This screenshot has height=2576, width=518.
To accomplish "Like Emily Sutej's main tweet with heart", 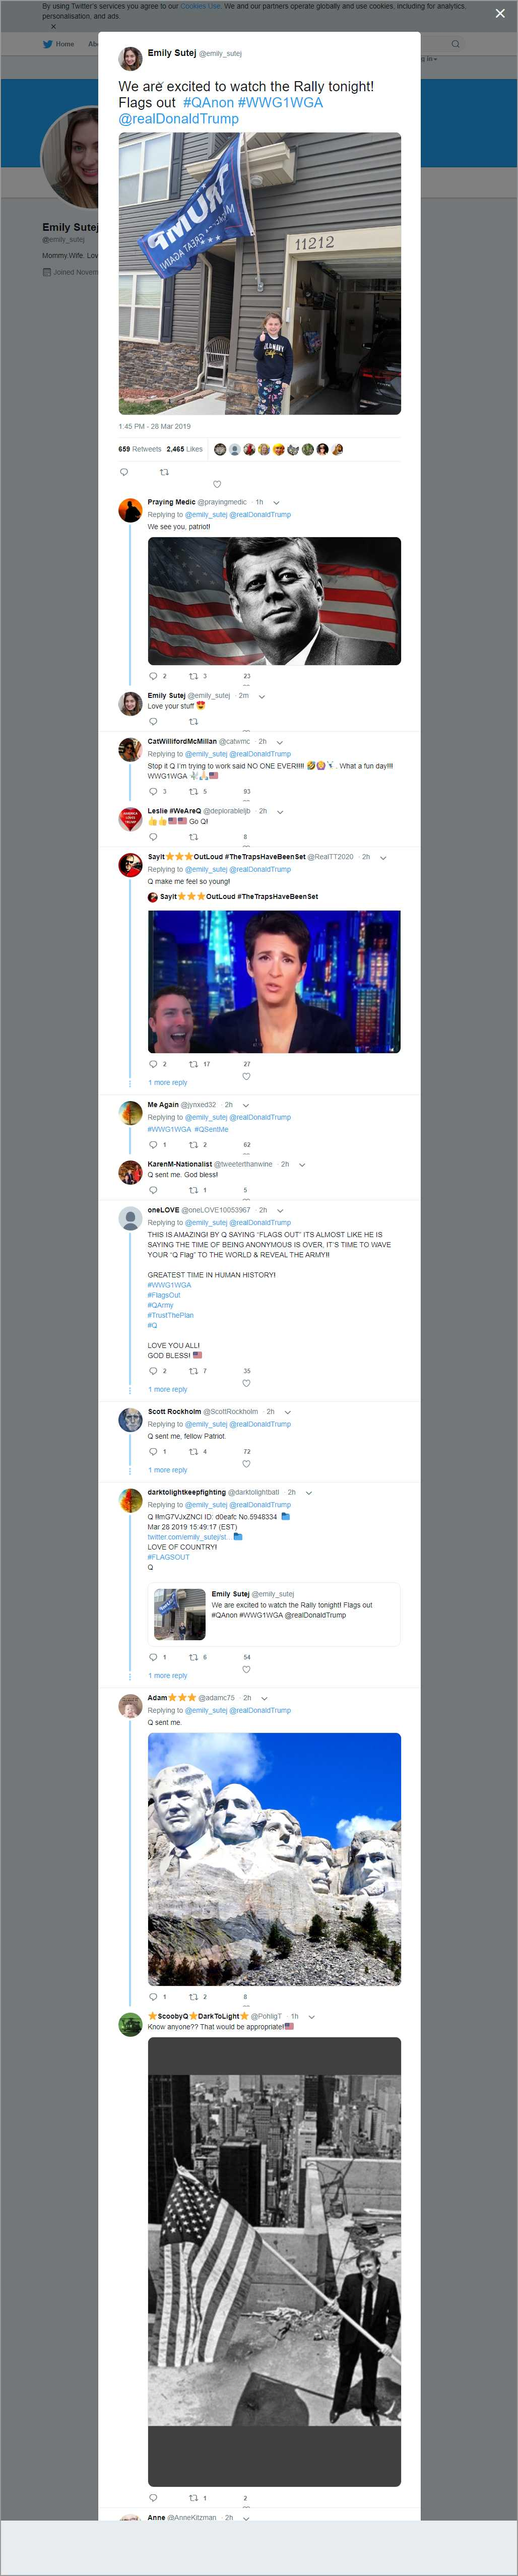I will click(x=217, y=484).
